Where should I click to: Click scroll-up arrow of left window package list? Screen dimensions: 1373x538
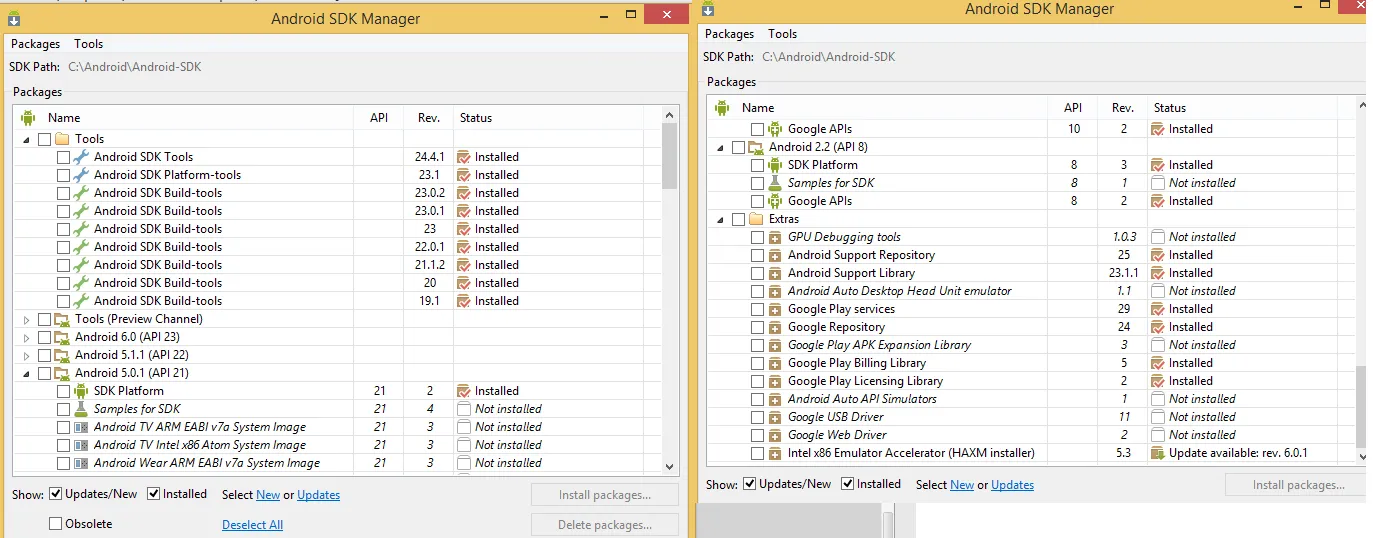[x=671, y=116]
